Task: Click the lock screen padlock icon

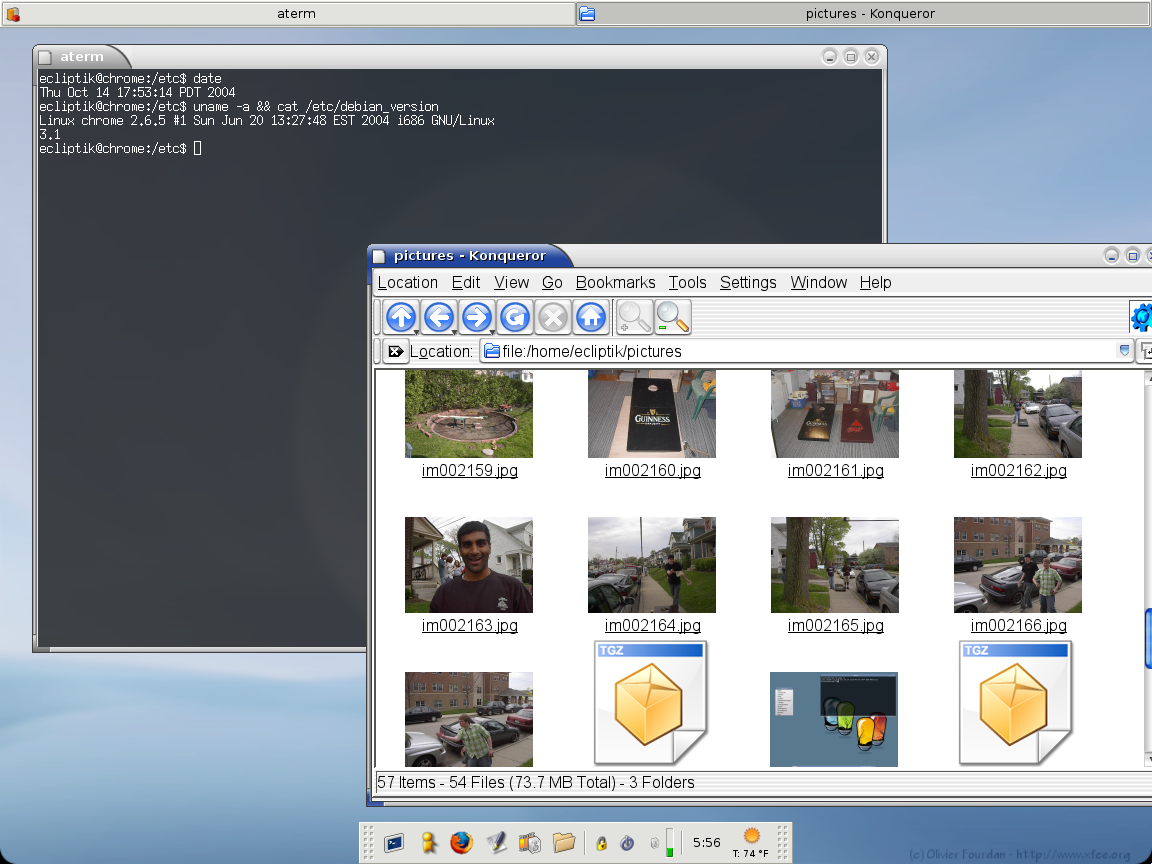Action: click(x=601, y=843)
